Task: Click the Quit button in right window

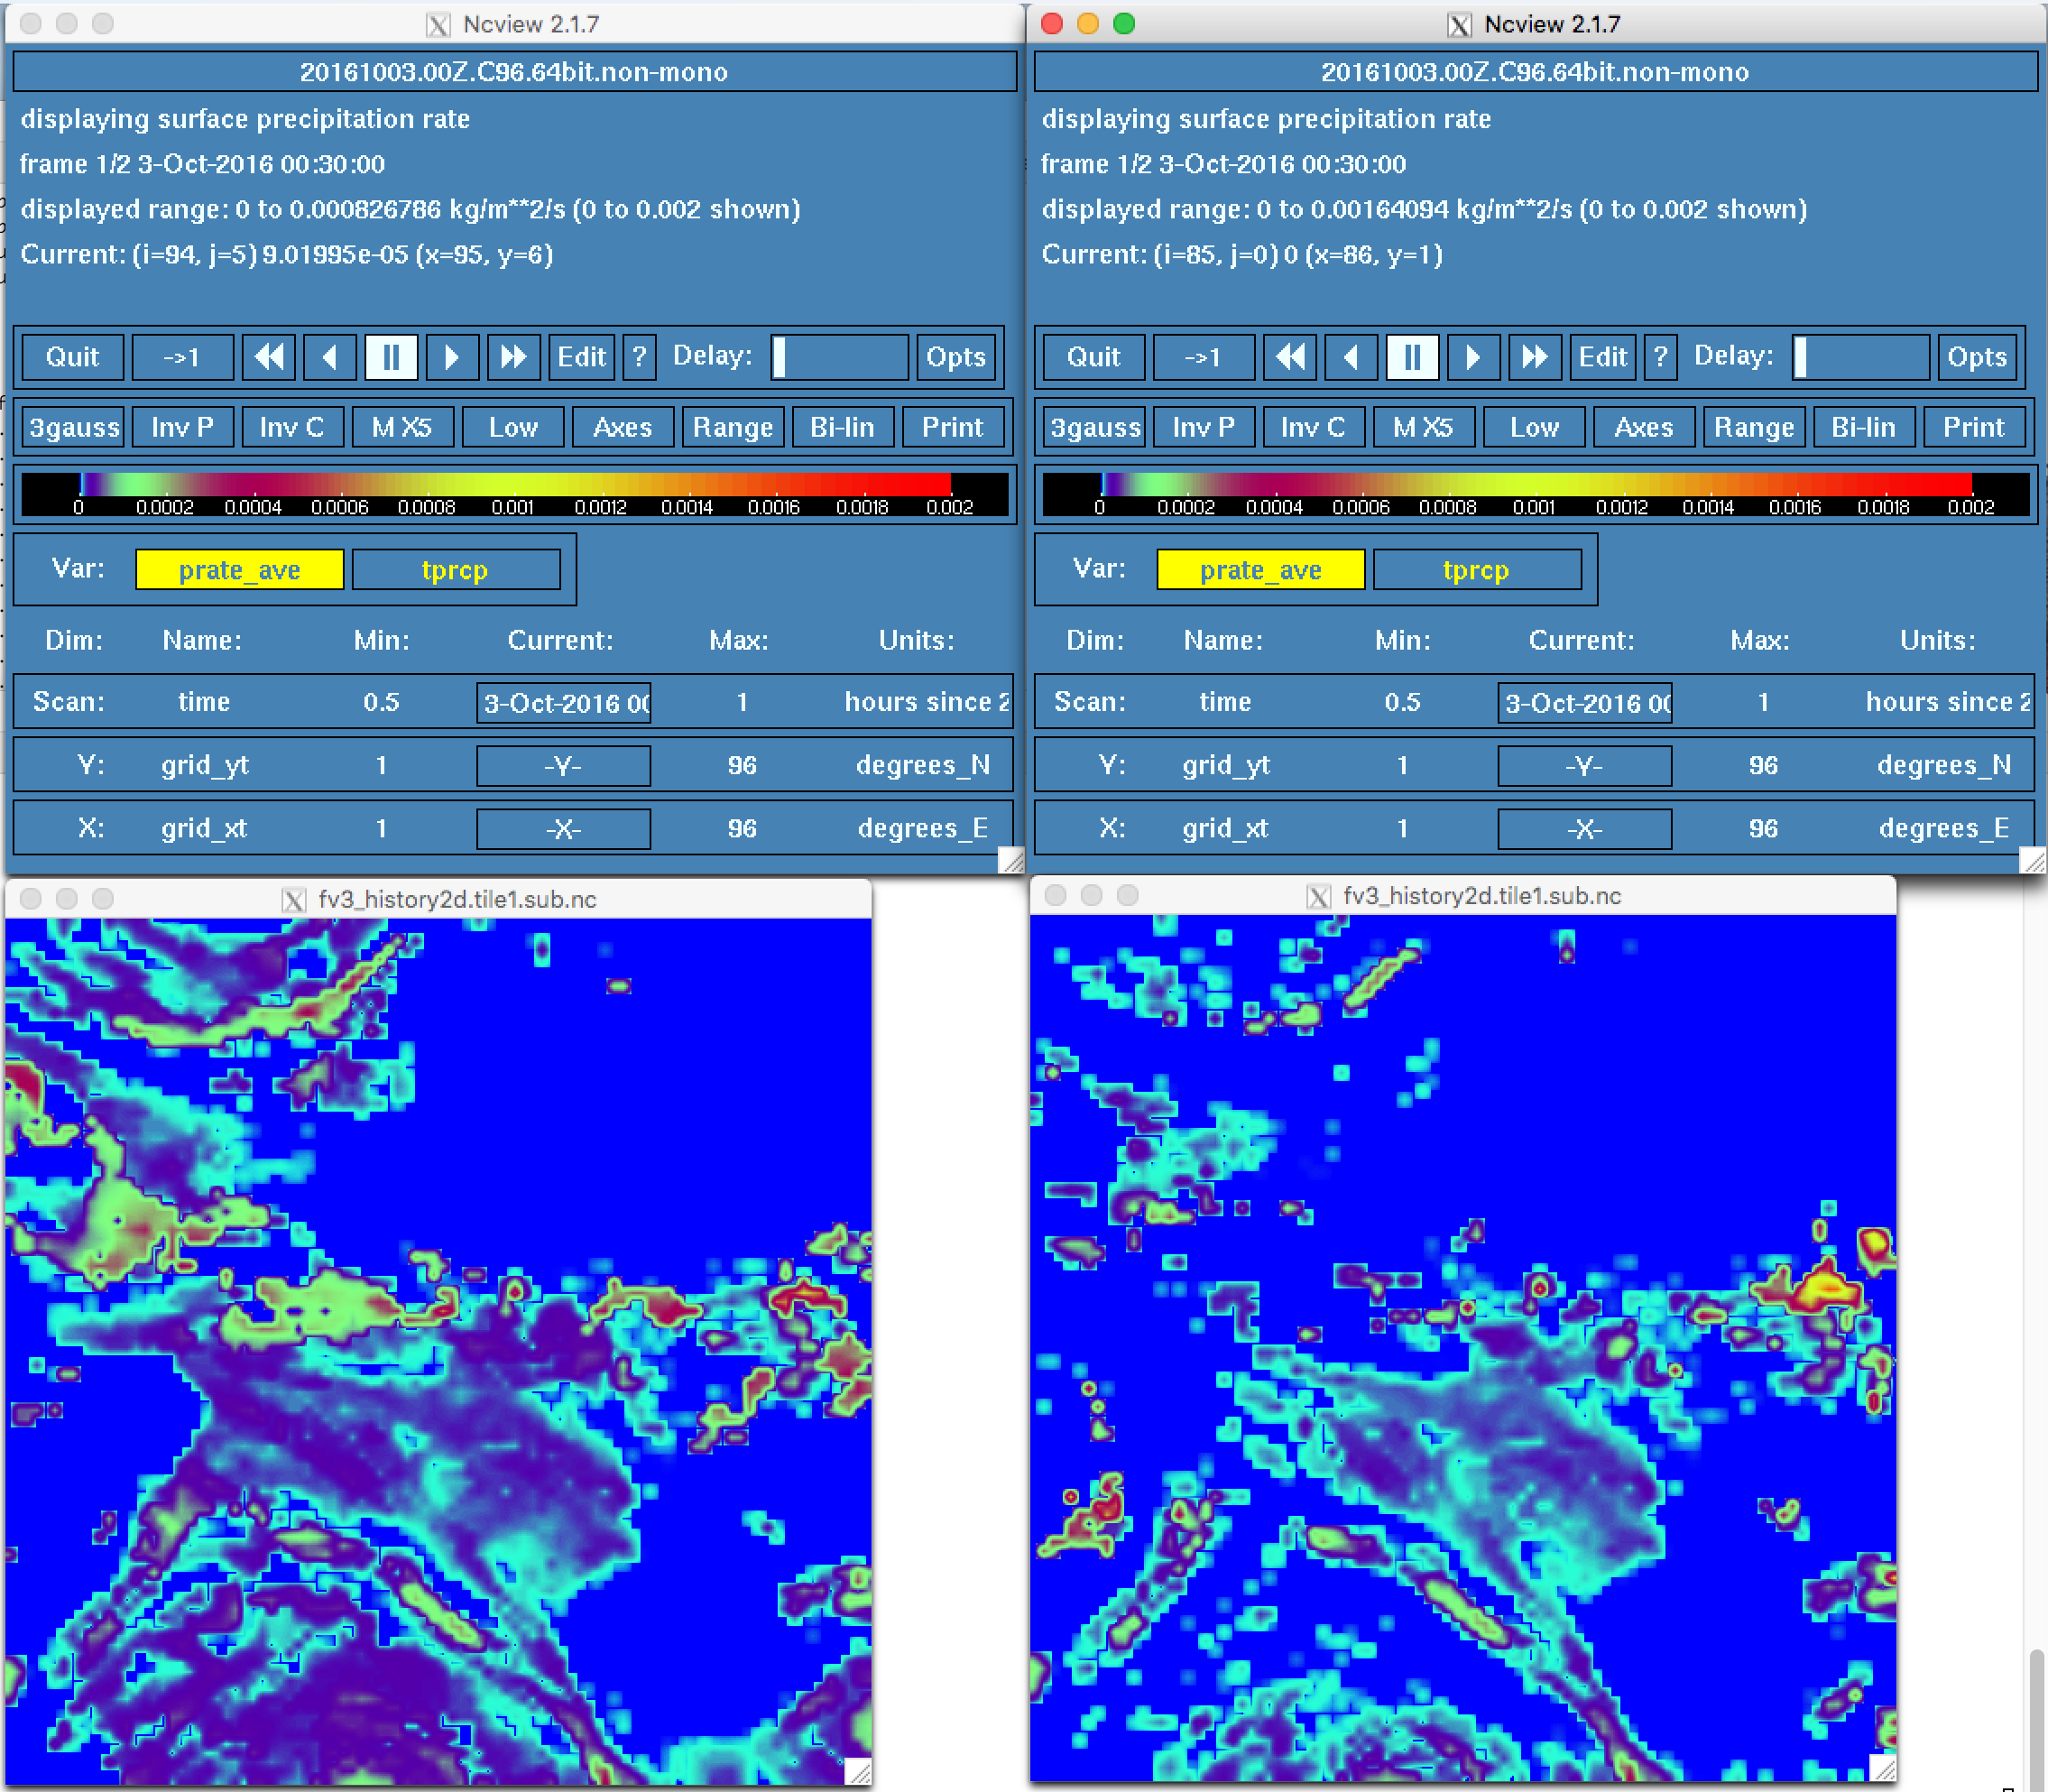Action: [1094, 357]
